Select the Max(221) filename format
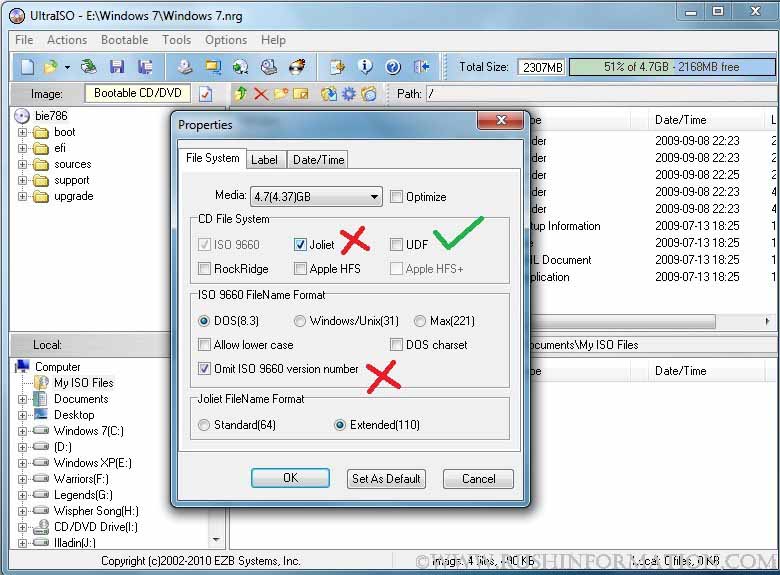780x575 pixels. click(x=420, y=321)
